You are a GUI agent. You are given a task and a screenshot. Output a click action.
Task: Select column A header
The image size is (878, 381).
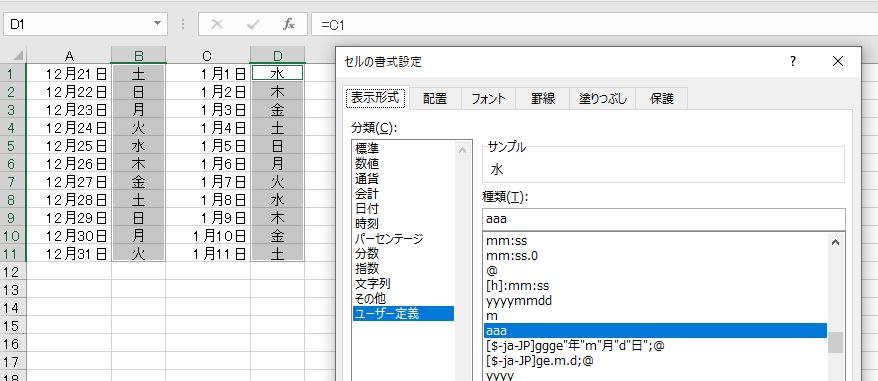[x=69, y=55]
